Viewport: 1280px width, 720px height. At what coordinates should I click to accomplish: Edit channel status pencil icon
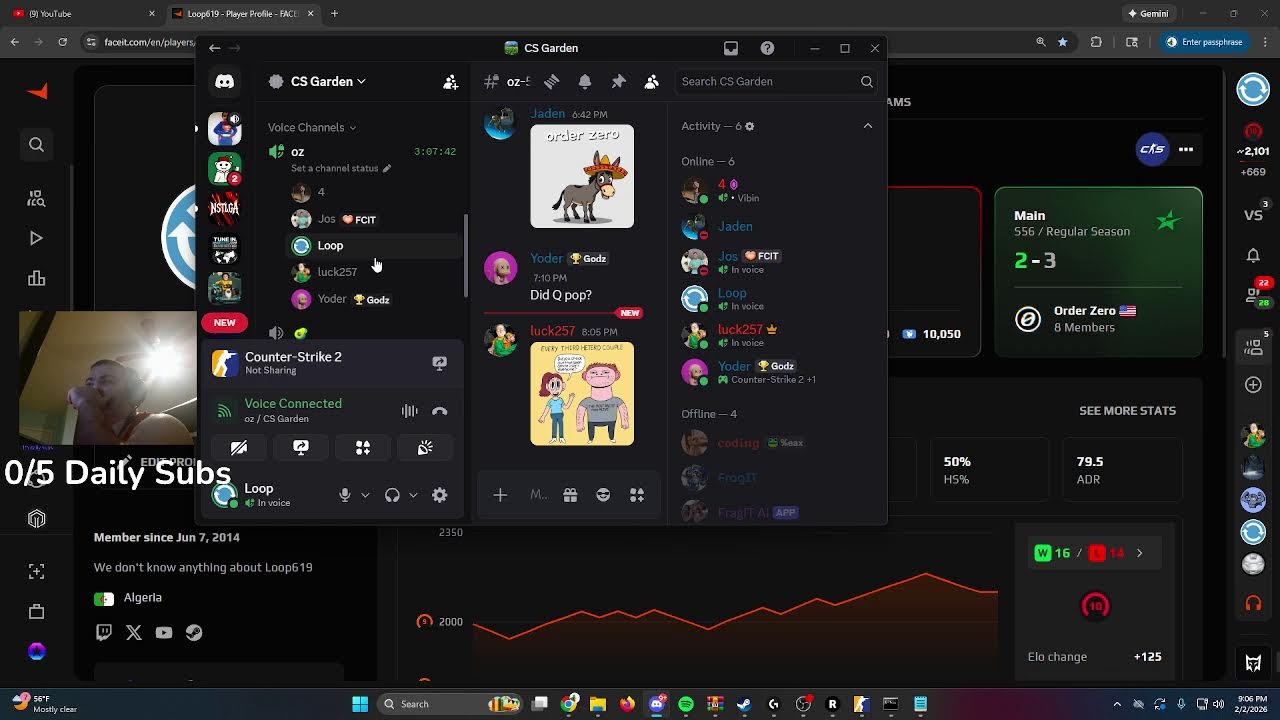387,168
